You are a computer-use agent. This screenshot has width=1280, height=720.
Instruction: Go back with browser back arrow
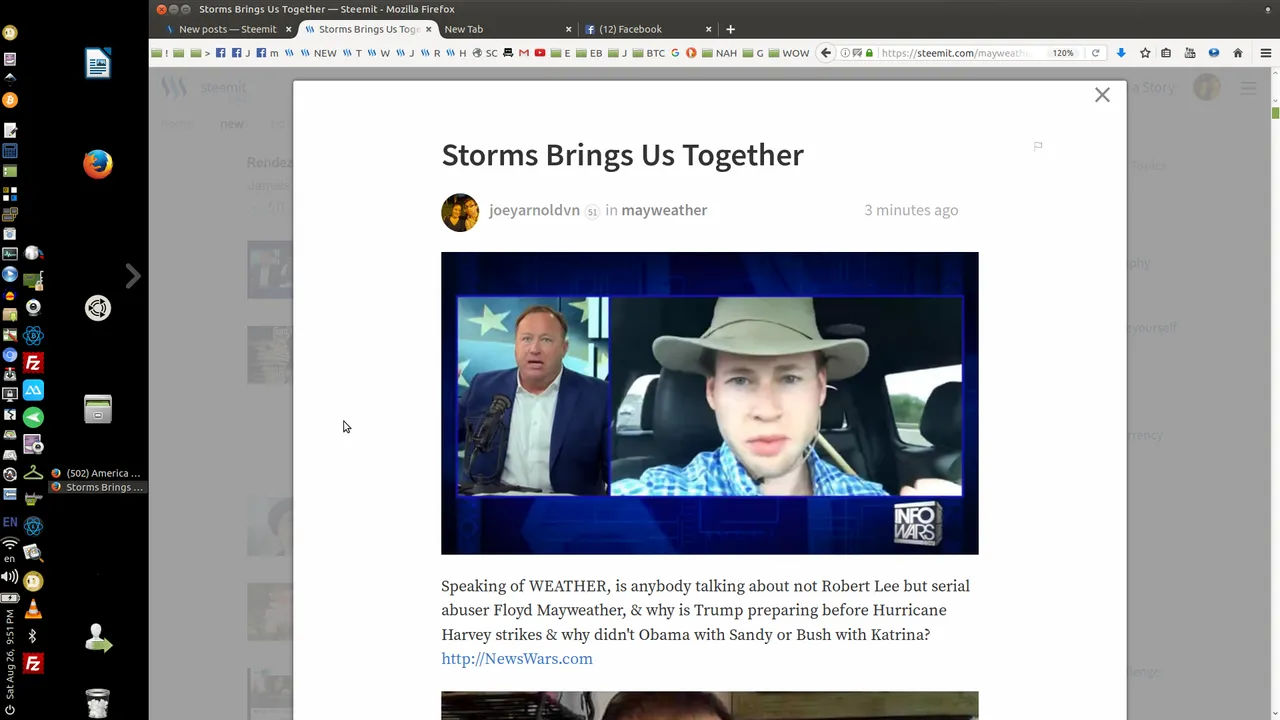tap(826, 53)
